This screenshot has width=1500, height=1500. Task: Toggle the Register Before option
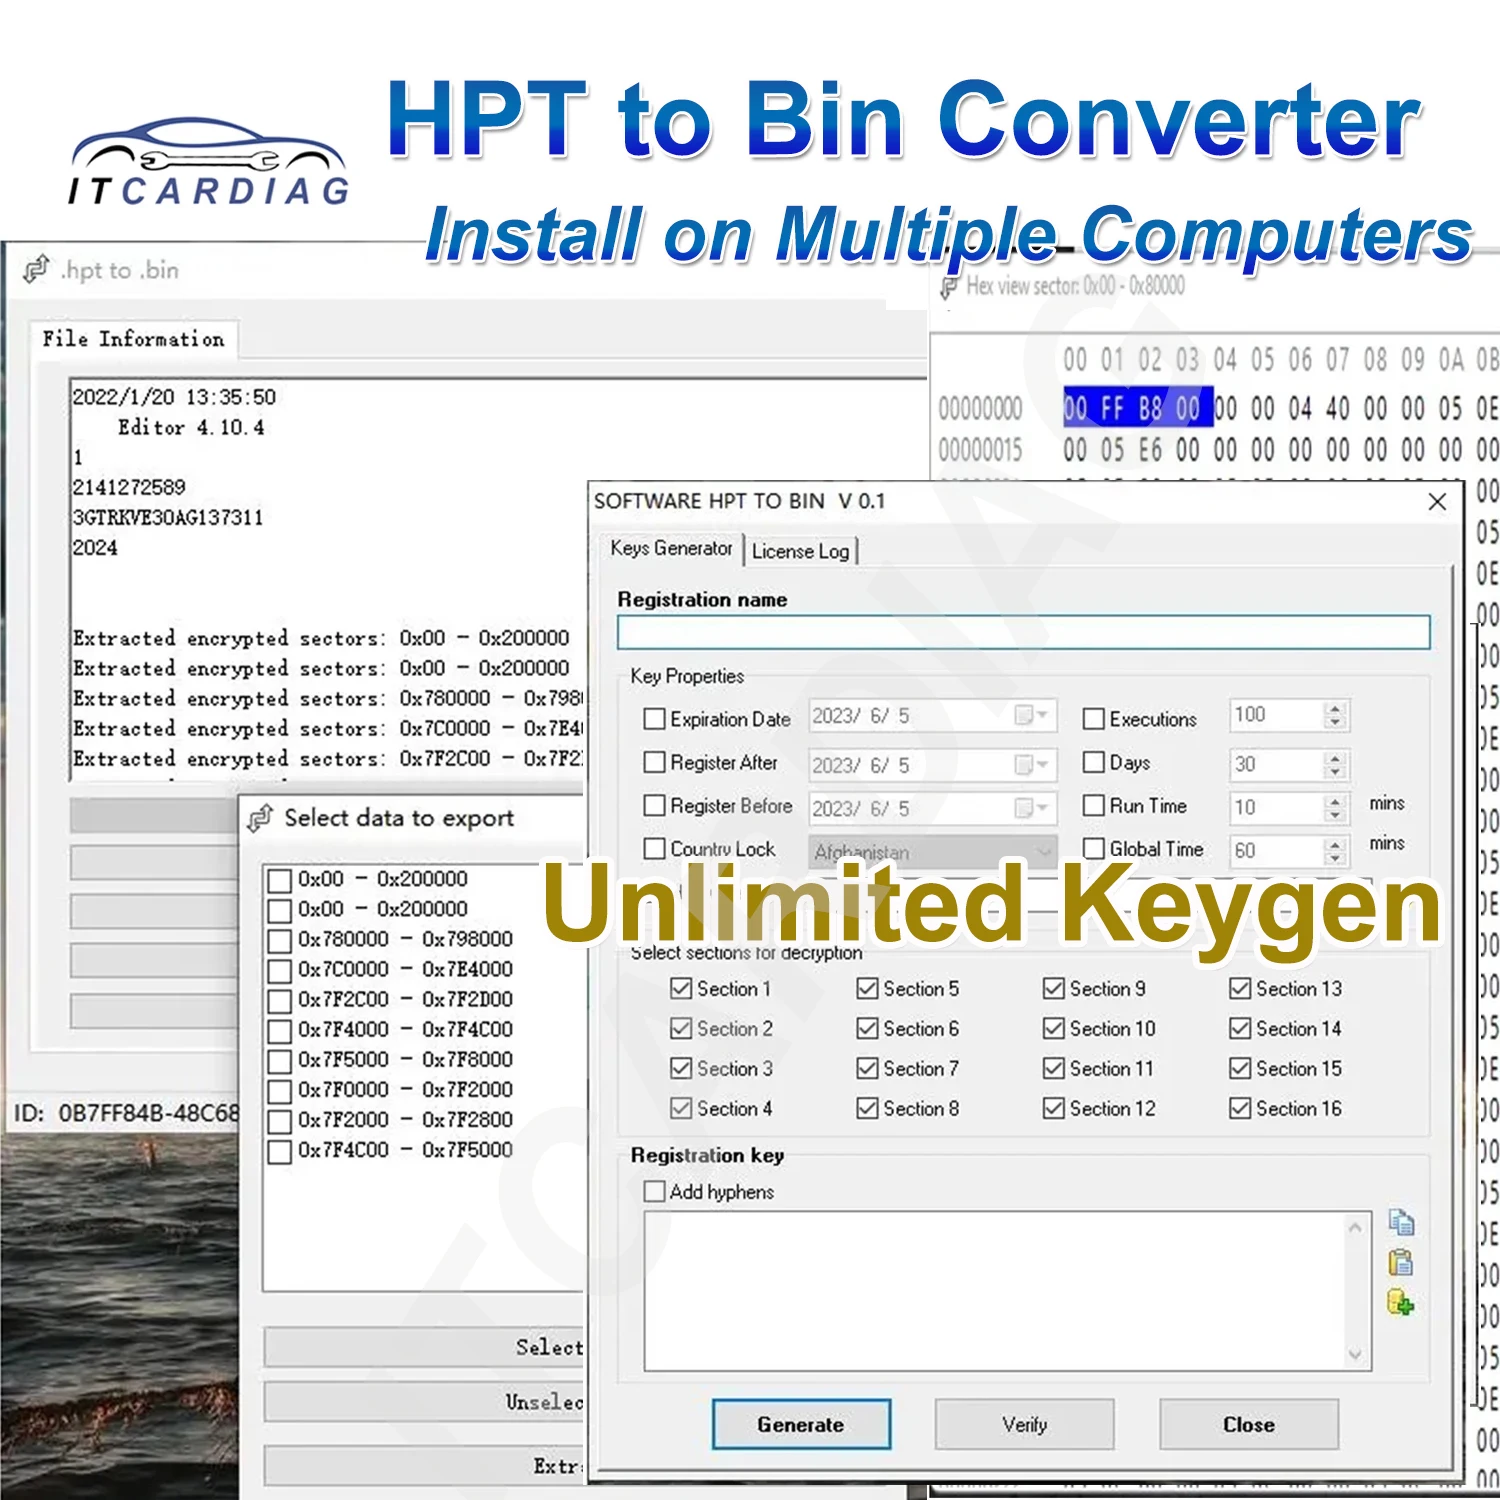[654, 805]
